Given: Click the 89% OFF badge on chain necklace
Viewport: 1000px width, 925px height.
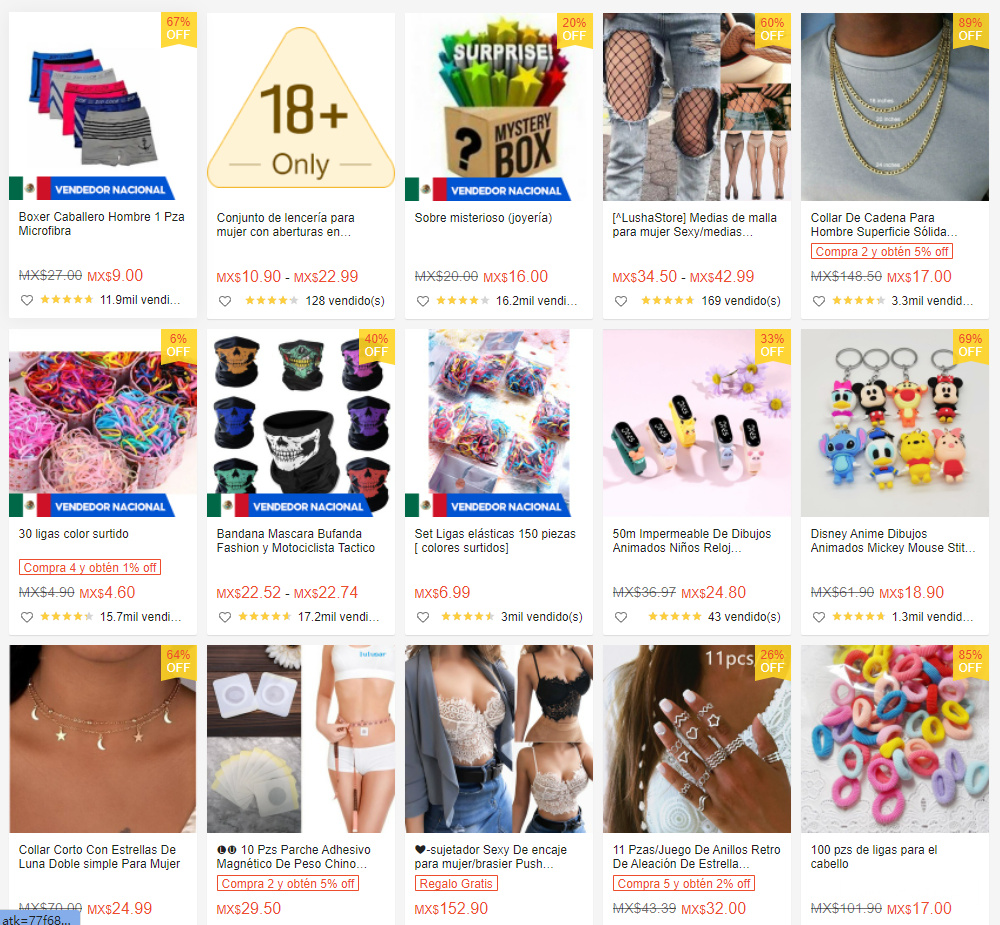Looking at the screenshot, I should [970, 30].
